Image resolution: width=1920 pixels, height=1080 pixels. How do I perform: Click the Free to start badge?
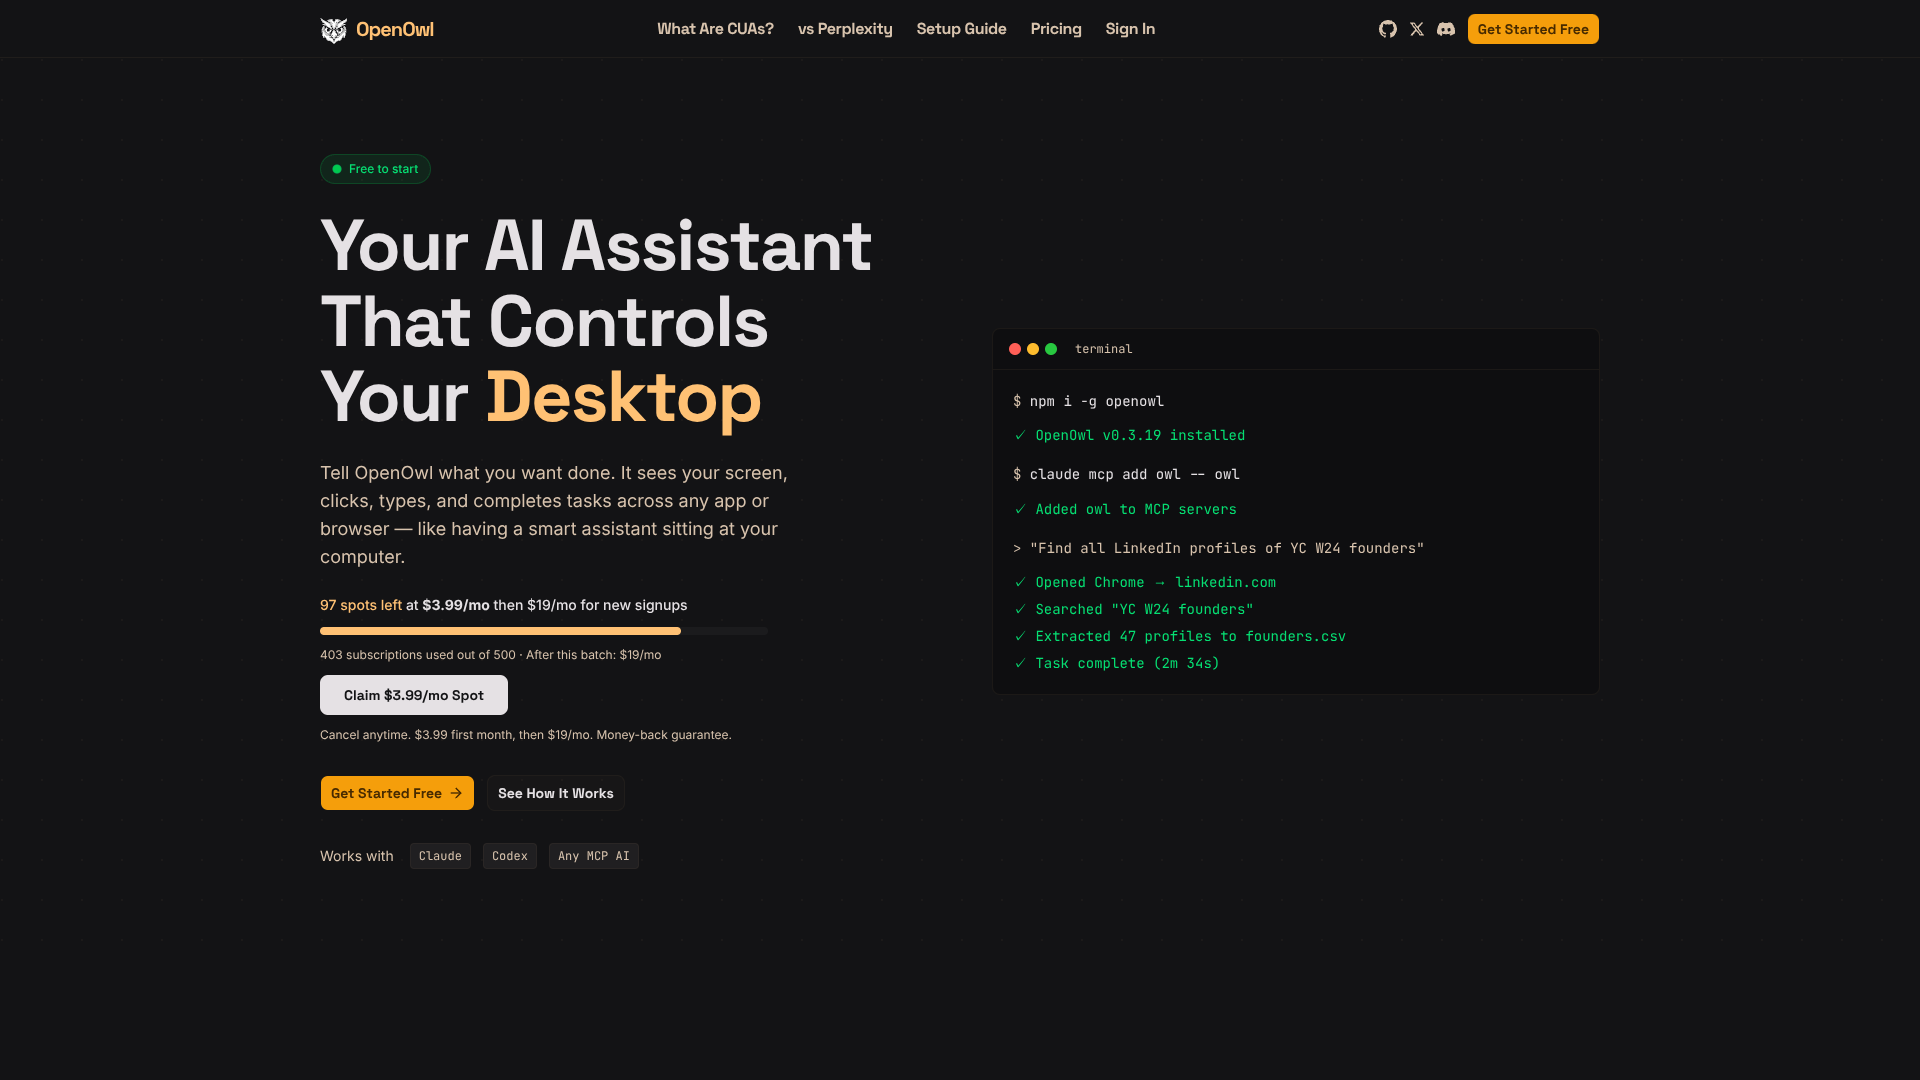point(375,168)
